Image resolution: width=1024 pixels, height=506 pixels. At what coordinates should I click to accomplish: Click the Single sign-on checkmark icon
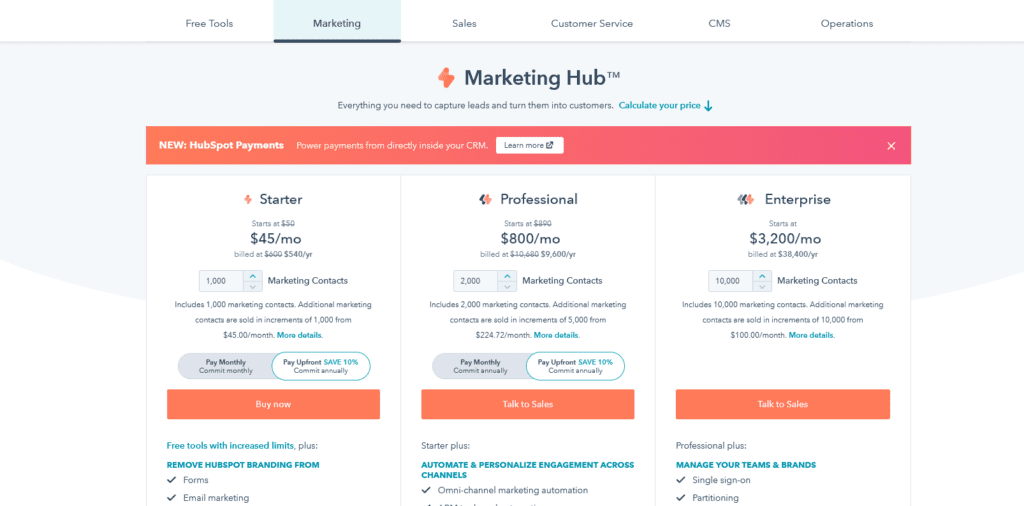click(681, 480)
